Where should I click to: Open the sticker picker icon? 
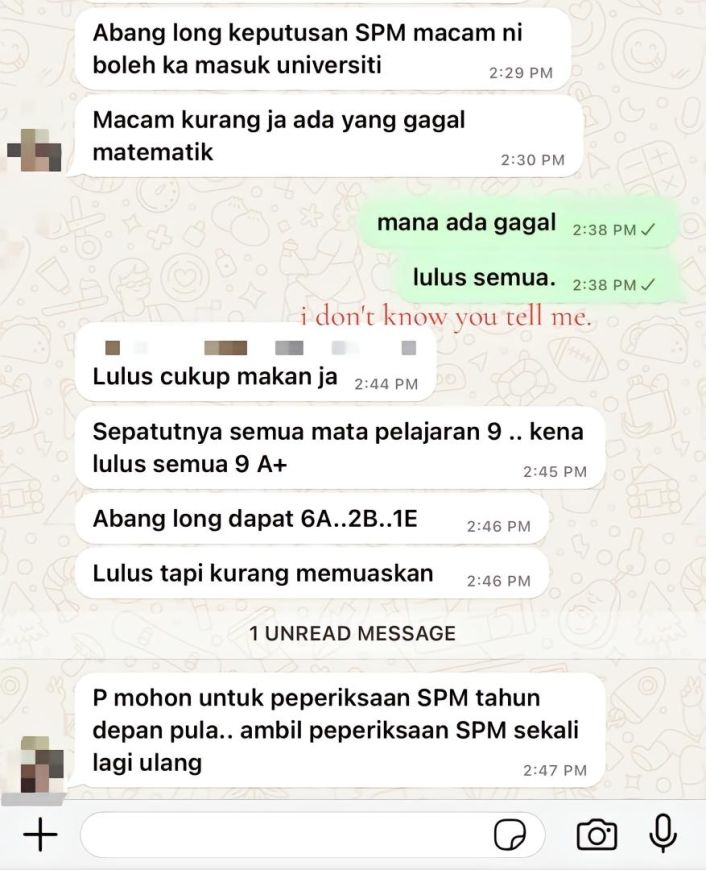point(510,834)
